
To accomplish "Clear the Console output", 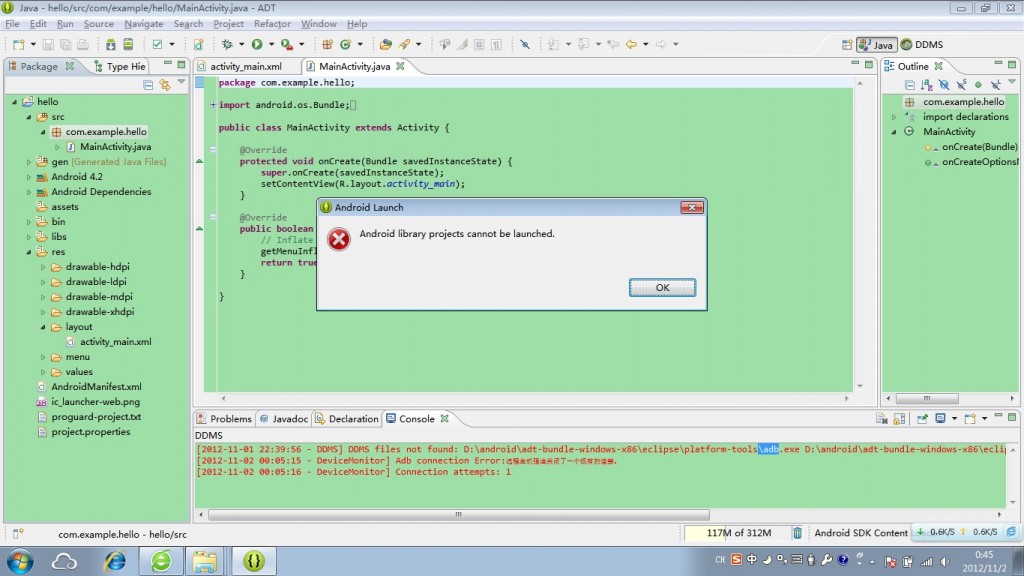I will 882,419.
